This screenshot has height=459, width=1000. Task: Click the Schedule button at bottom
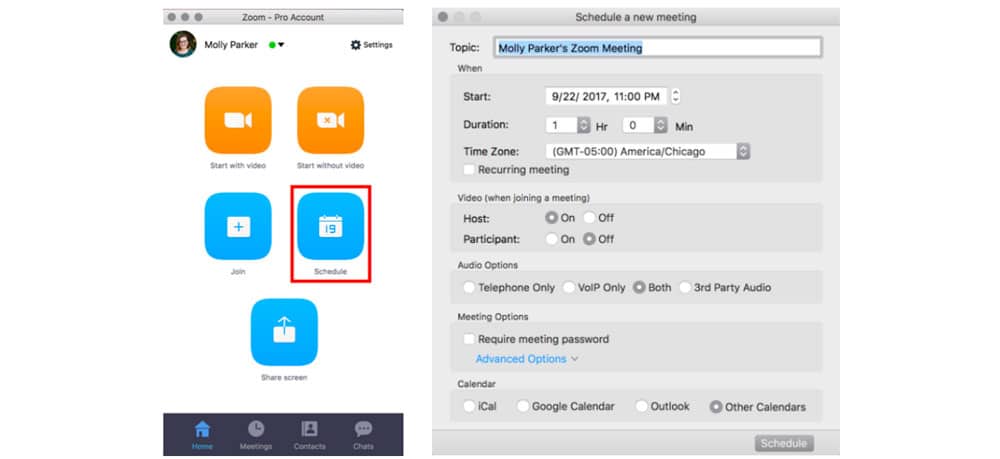[x=784, y=444]
